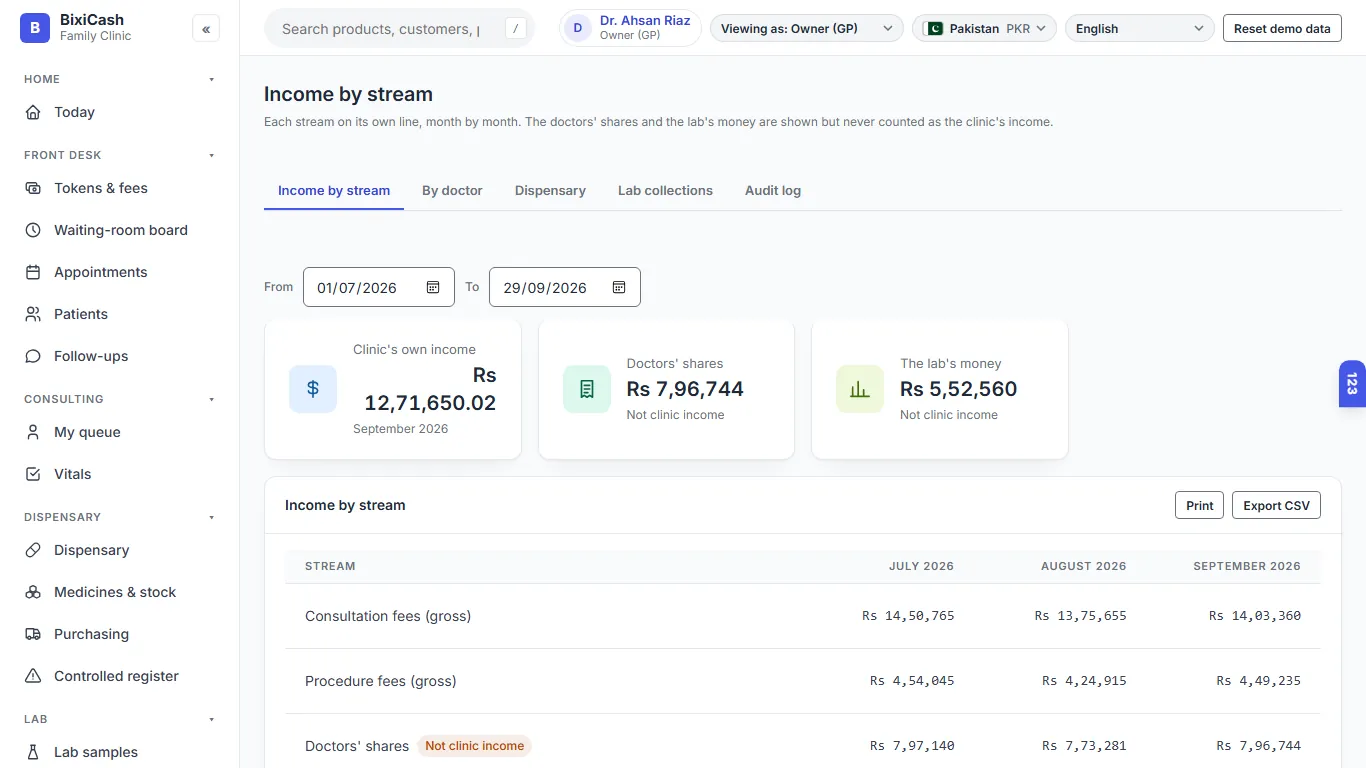Click the Tokens & fees icon
Viewport: 1366px width, 768px height.
(33, 188)
